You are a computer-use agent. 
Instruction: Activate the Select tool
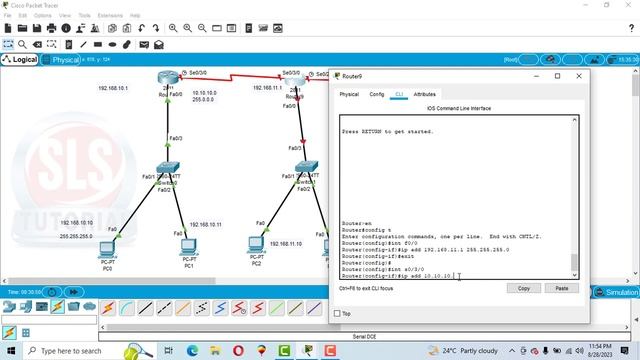click(8, 44)
